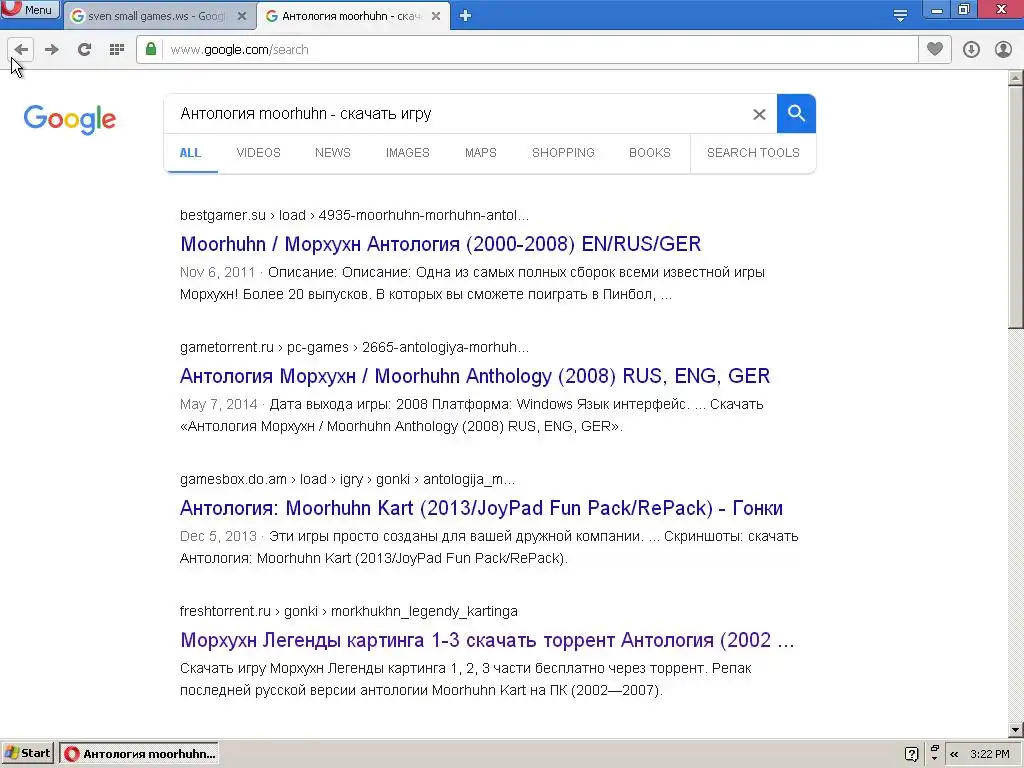Click the gamesbox.do.am breadcrumb URL
1024x768 pixels.
(347, 479)
